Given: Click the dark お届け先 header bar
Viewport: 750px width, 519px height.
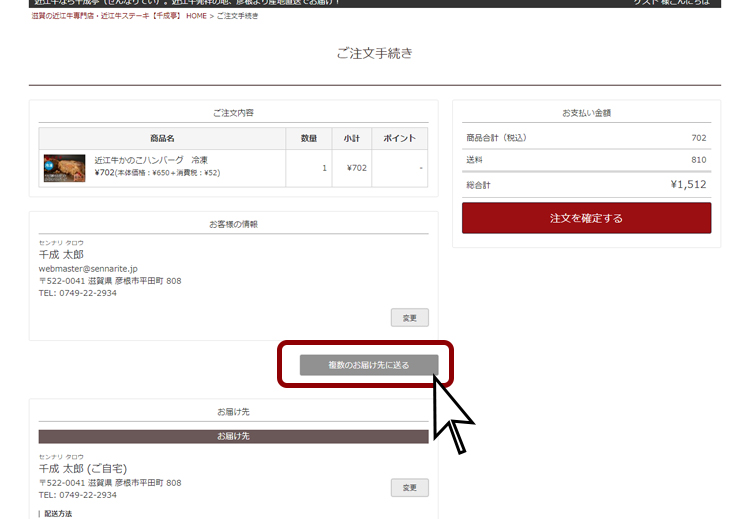Looking at the screenshot, I should point(233,437).
